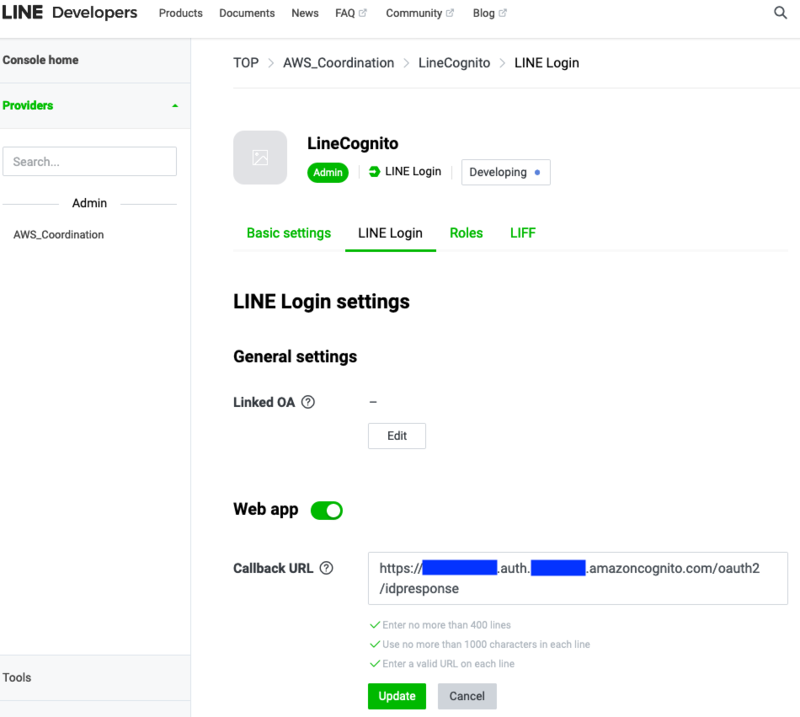This screenshot has height=717, width=800.
Task: Switch to the Basic settings tab
Action: click(289, 233)
